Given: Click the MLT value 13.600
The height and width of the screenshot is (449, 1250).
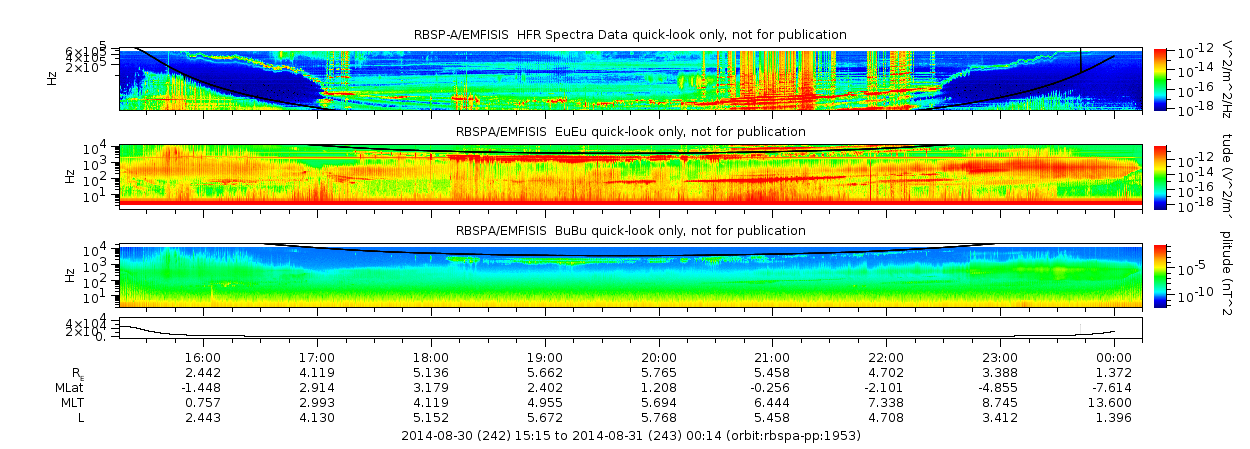Looking at the screenshot, I should 1114,402.
